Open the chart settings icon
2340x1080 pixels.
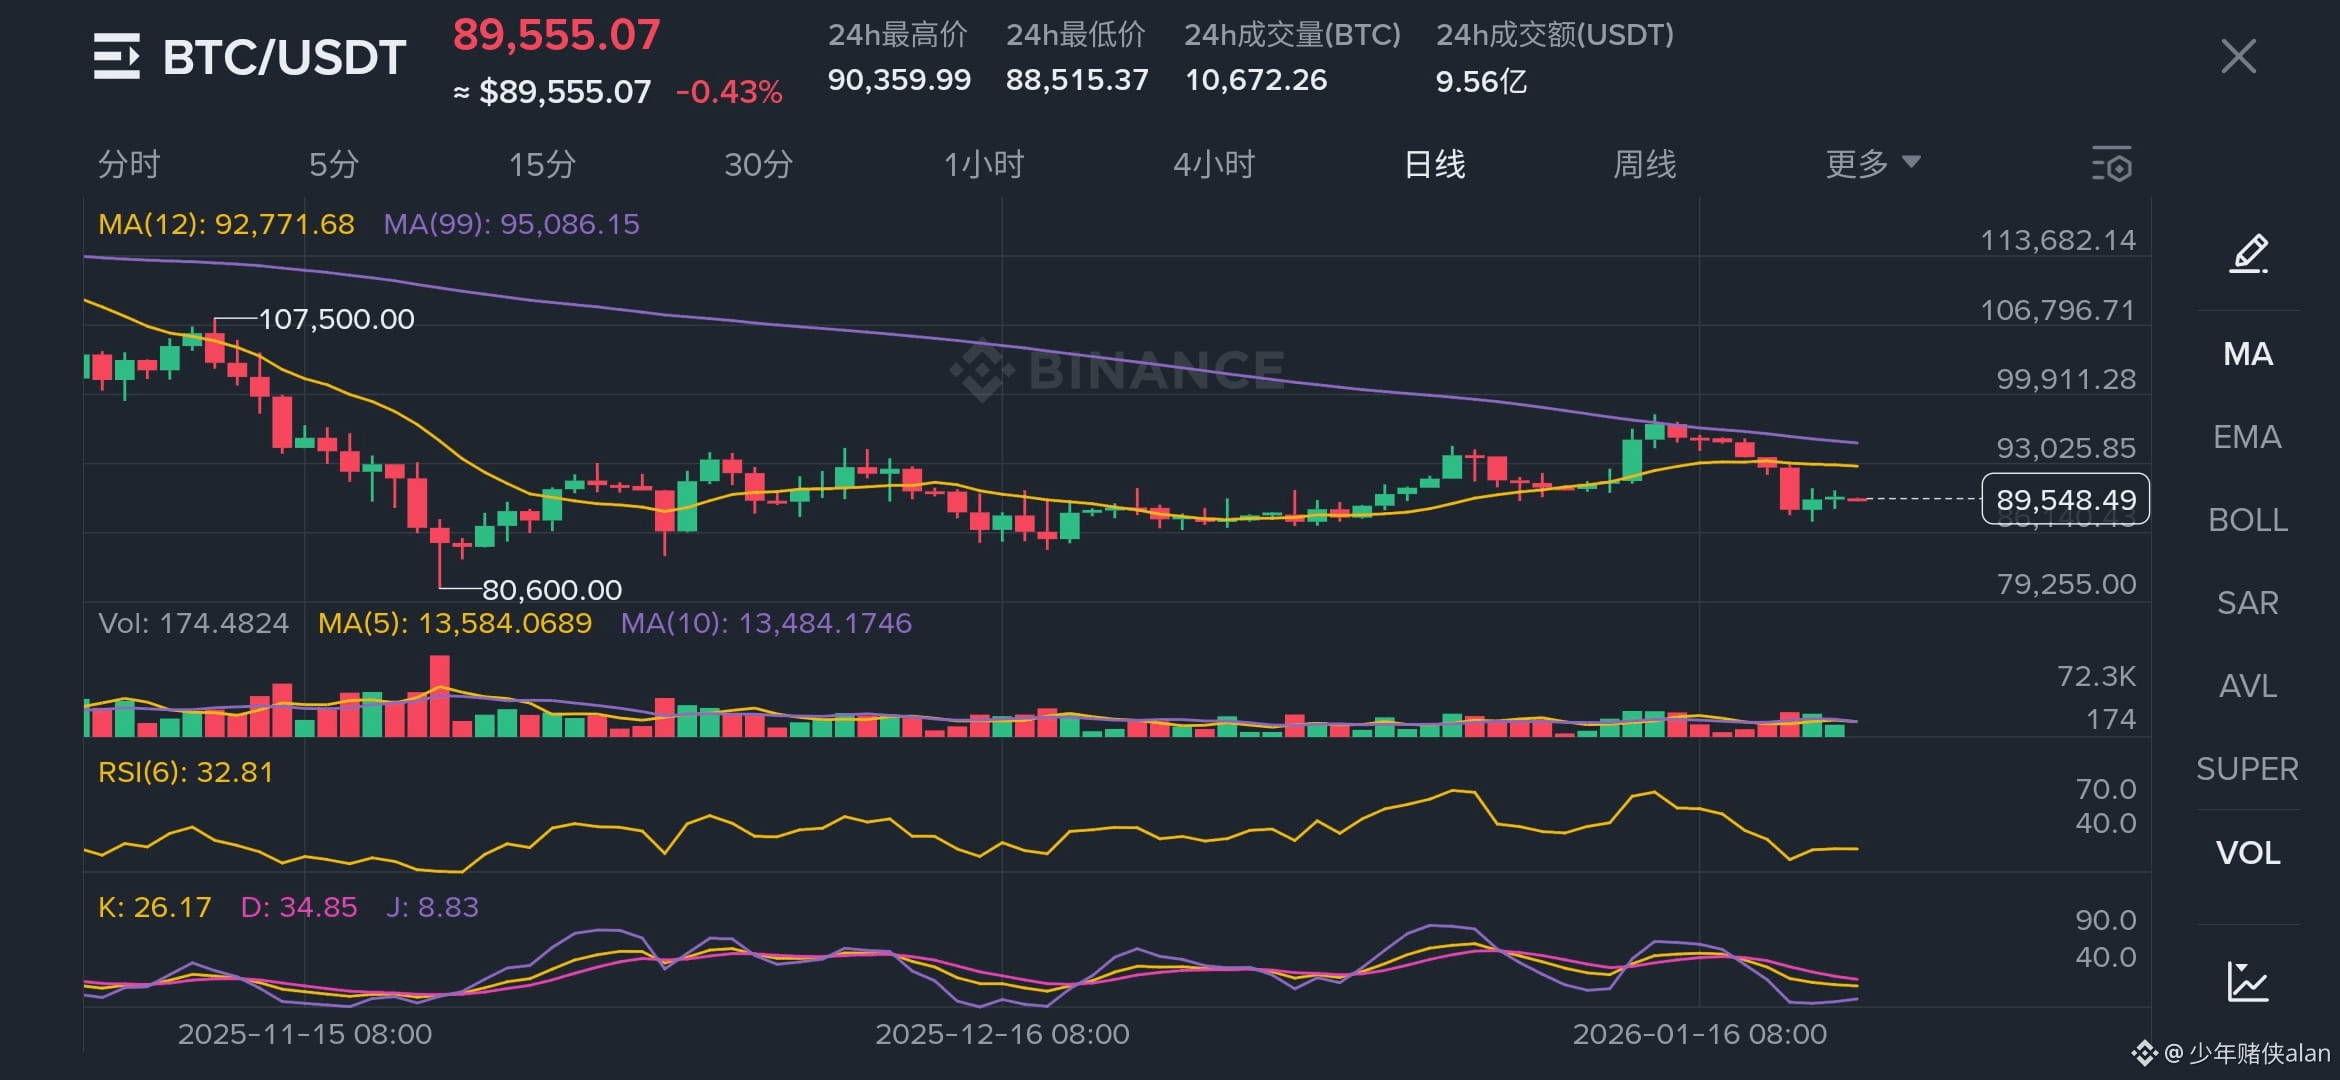point(2112,164)
